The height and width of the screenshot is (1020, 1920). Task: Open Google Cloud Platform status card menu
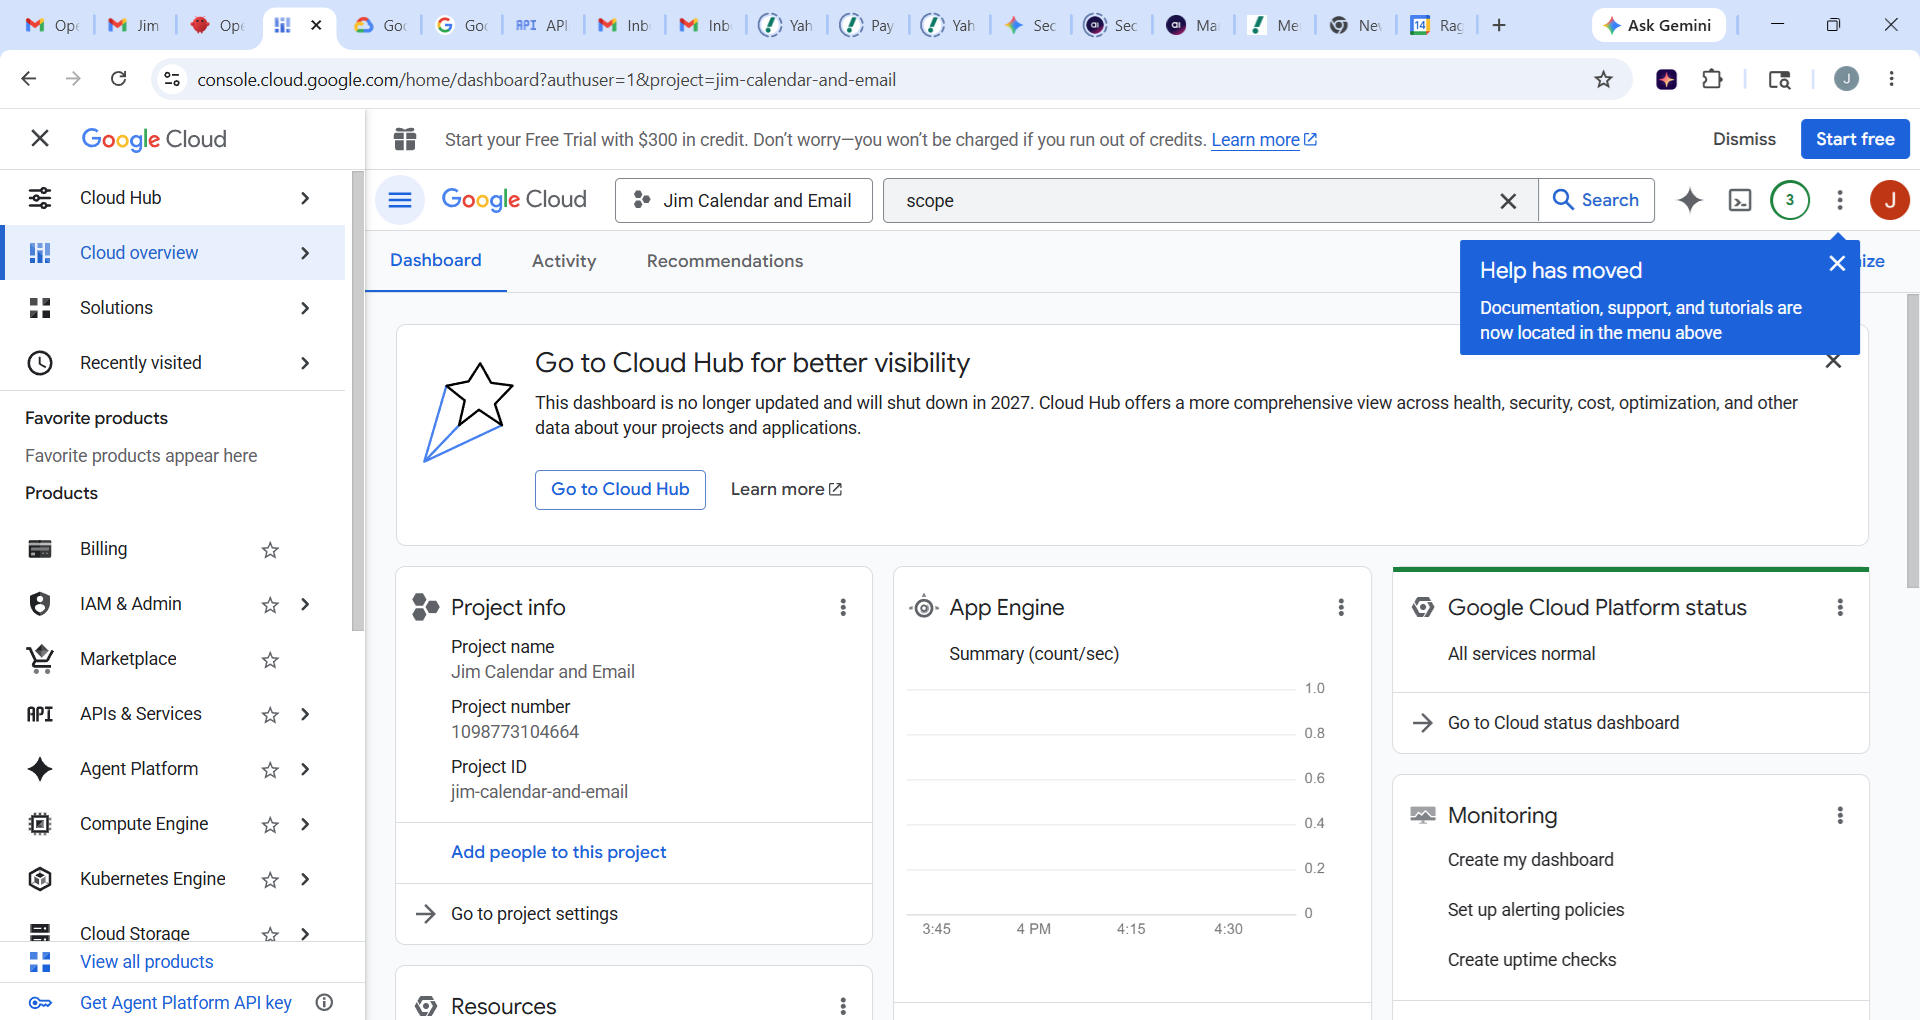click(x=1840, y=607)
